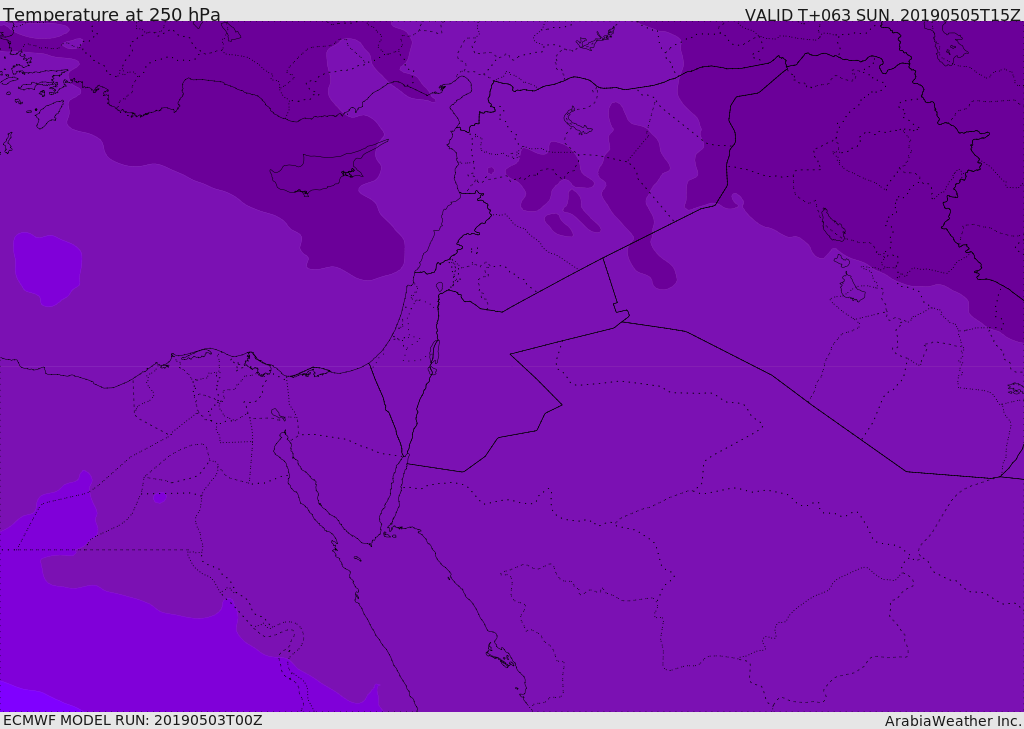Click the 'VALID T+063 SUN. 20190505T15Z' timestamp
The image size is (1024, 729).
(882, 15)
